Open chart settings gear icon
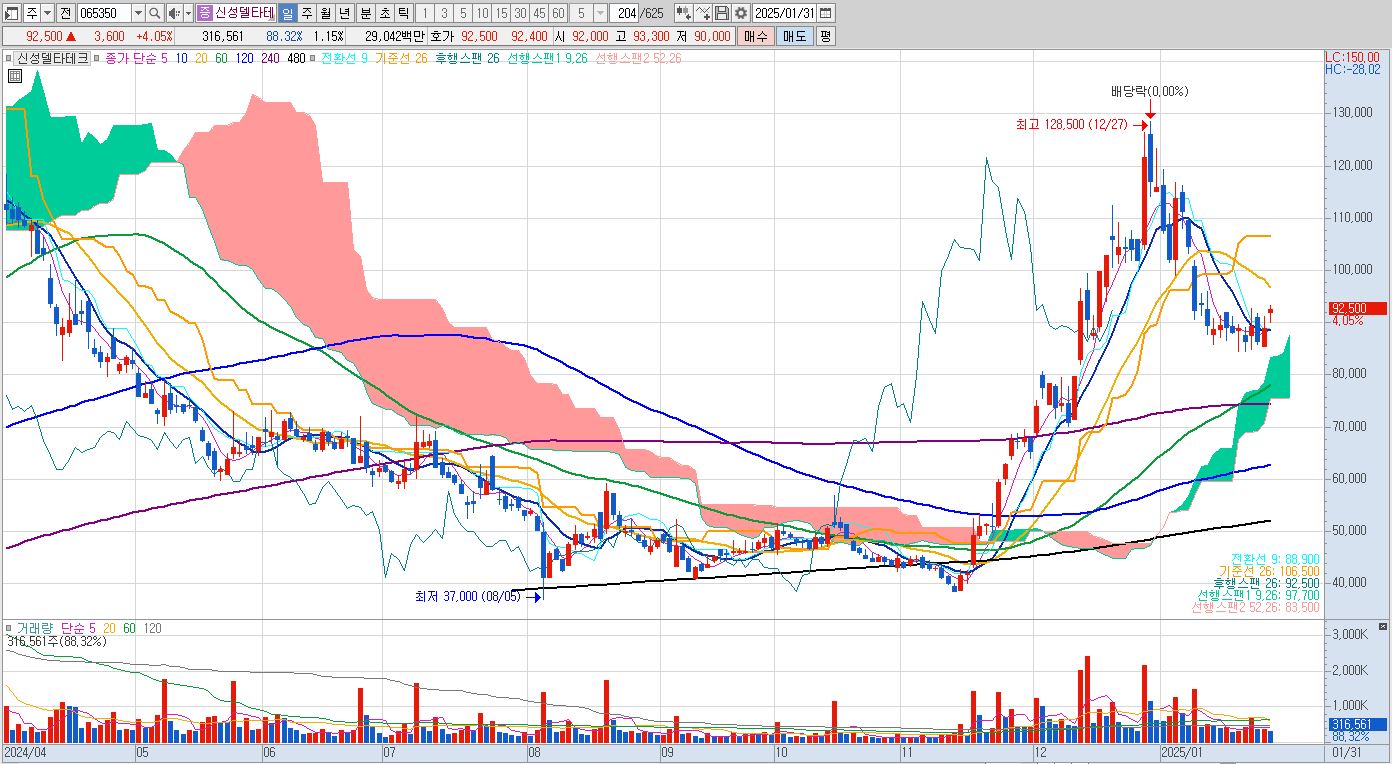 pyautogui.click(x=740, y=13)
